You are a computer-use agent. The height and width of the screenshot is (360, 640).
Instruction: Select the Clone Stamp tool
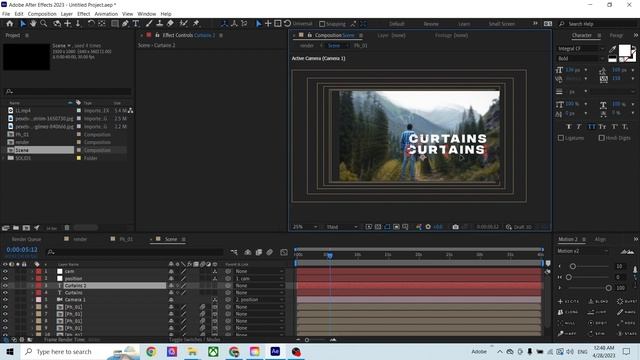point(160,24)
